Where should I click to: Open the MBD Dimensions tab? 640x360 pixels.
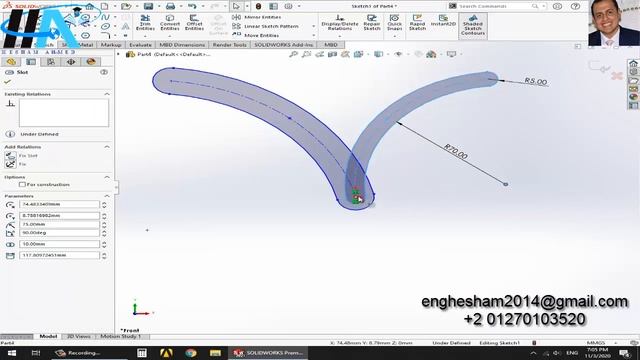182,45
